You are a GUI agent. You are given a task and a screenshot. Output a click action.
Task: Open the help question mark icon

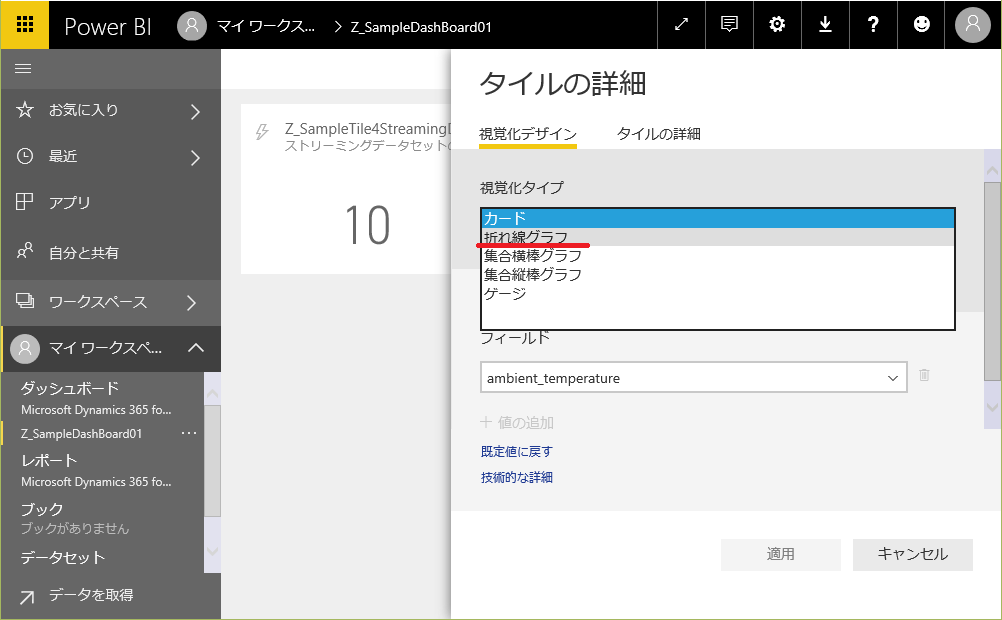point(873,24)
